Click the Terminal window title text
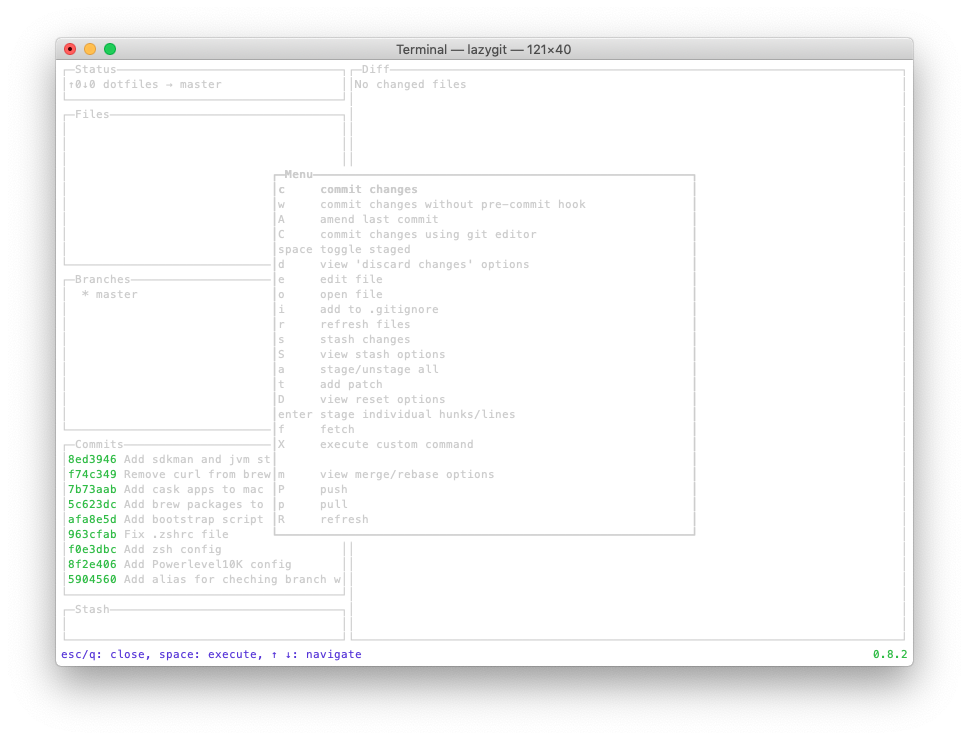969x740 pixels. click(x=483, y=49)
